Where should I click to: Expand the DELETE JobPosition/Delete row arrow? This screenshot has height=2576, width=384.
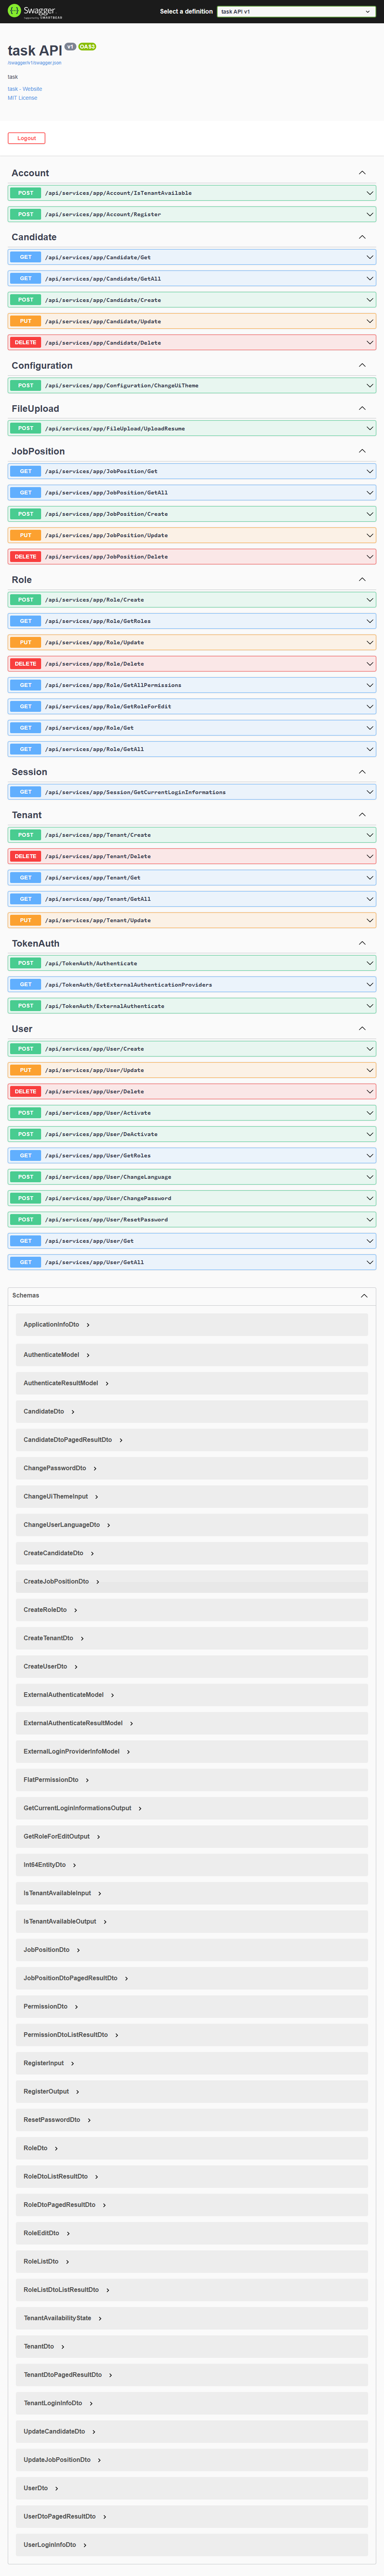[x=370, y=557]
